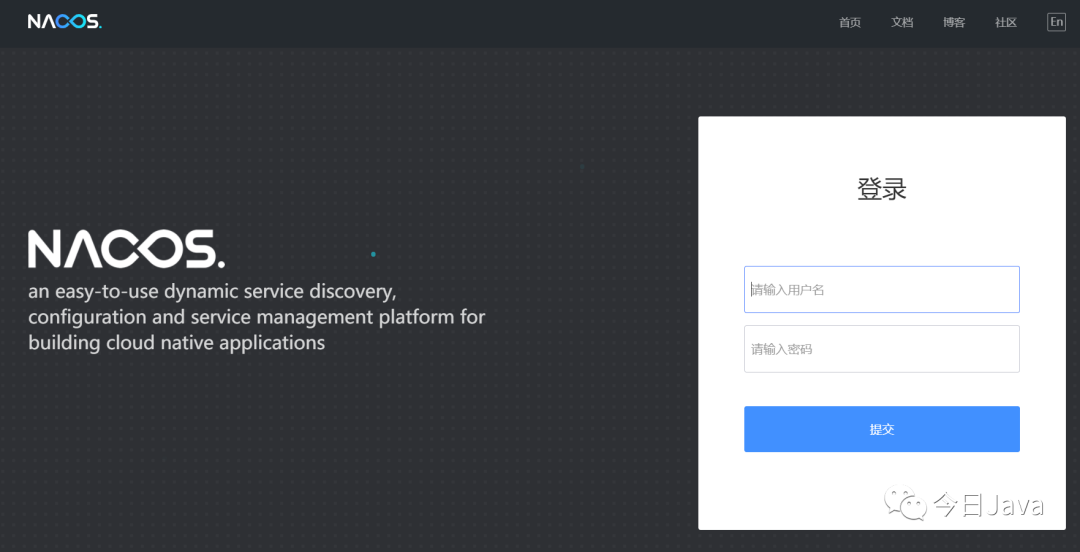Submit login with the 提交 button
This screenshot has height=552, width=1080.
(x=882, y=429)
